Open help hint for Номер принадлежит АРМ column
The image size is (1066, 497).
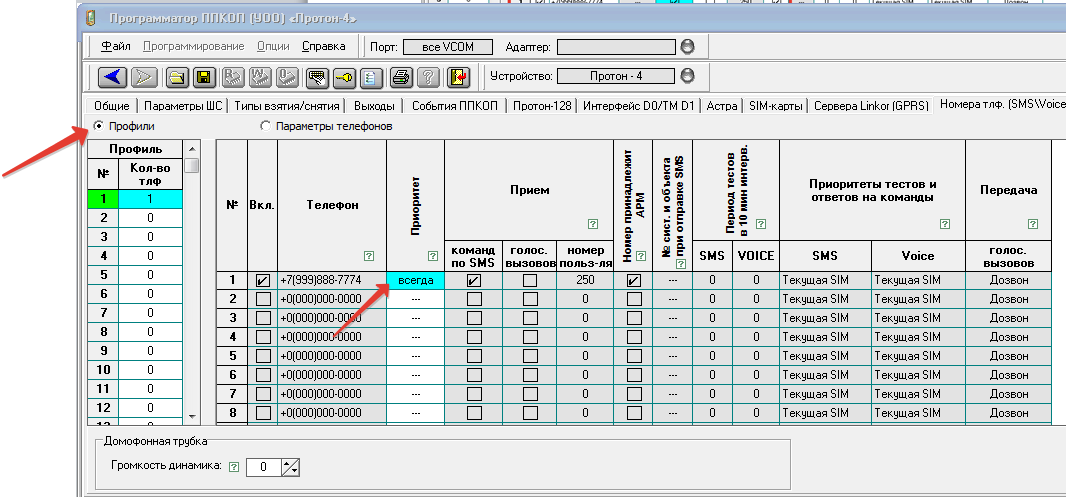coord(640,256)
